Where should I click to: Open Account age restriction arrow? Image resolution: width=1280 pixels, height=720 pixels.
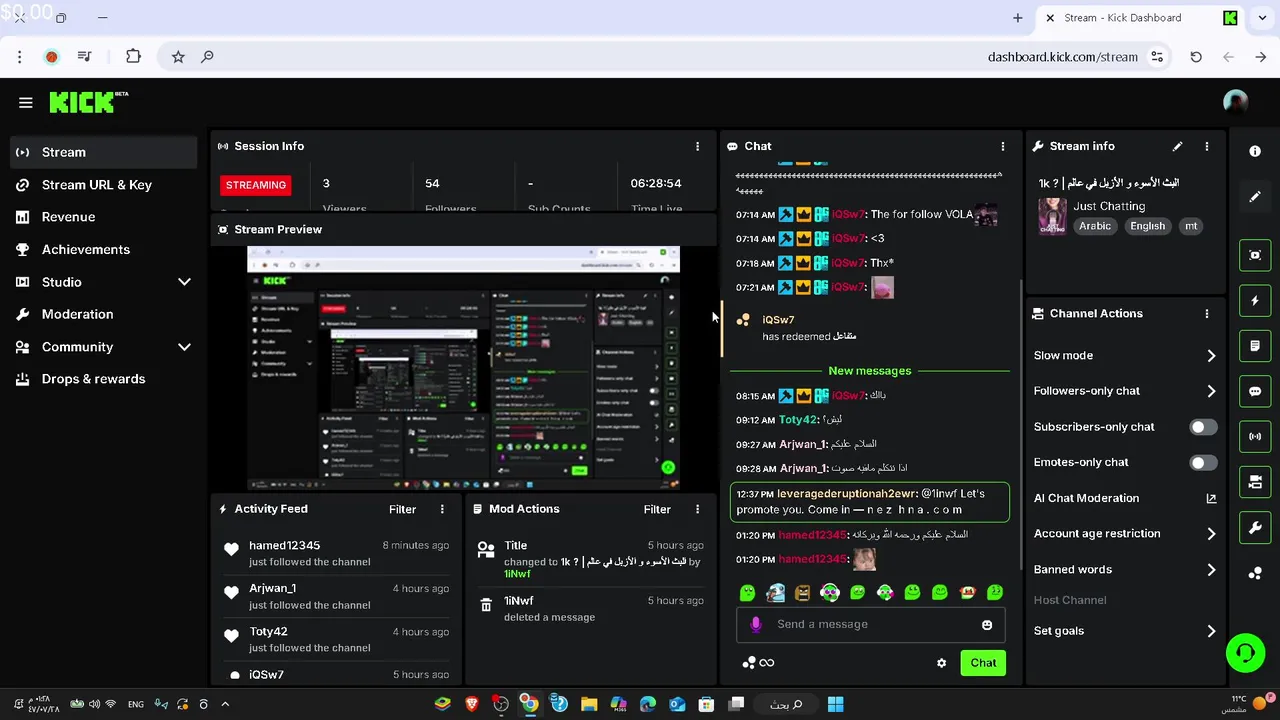(x=1211, y=534)
